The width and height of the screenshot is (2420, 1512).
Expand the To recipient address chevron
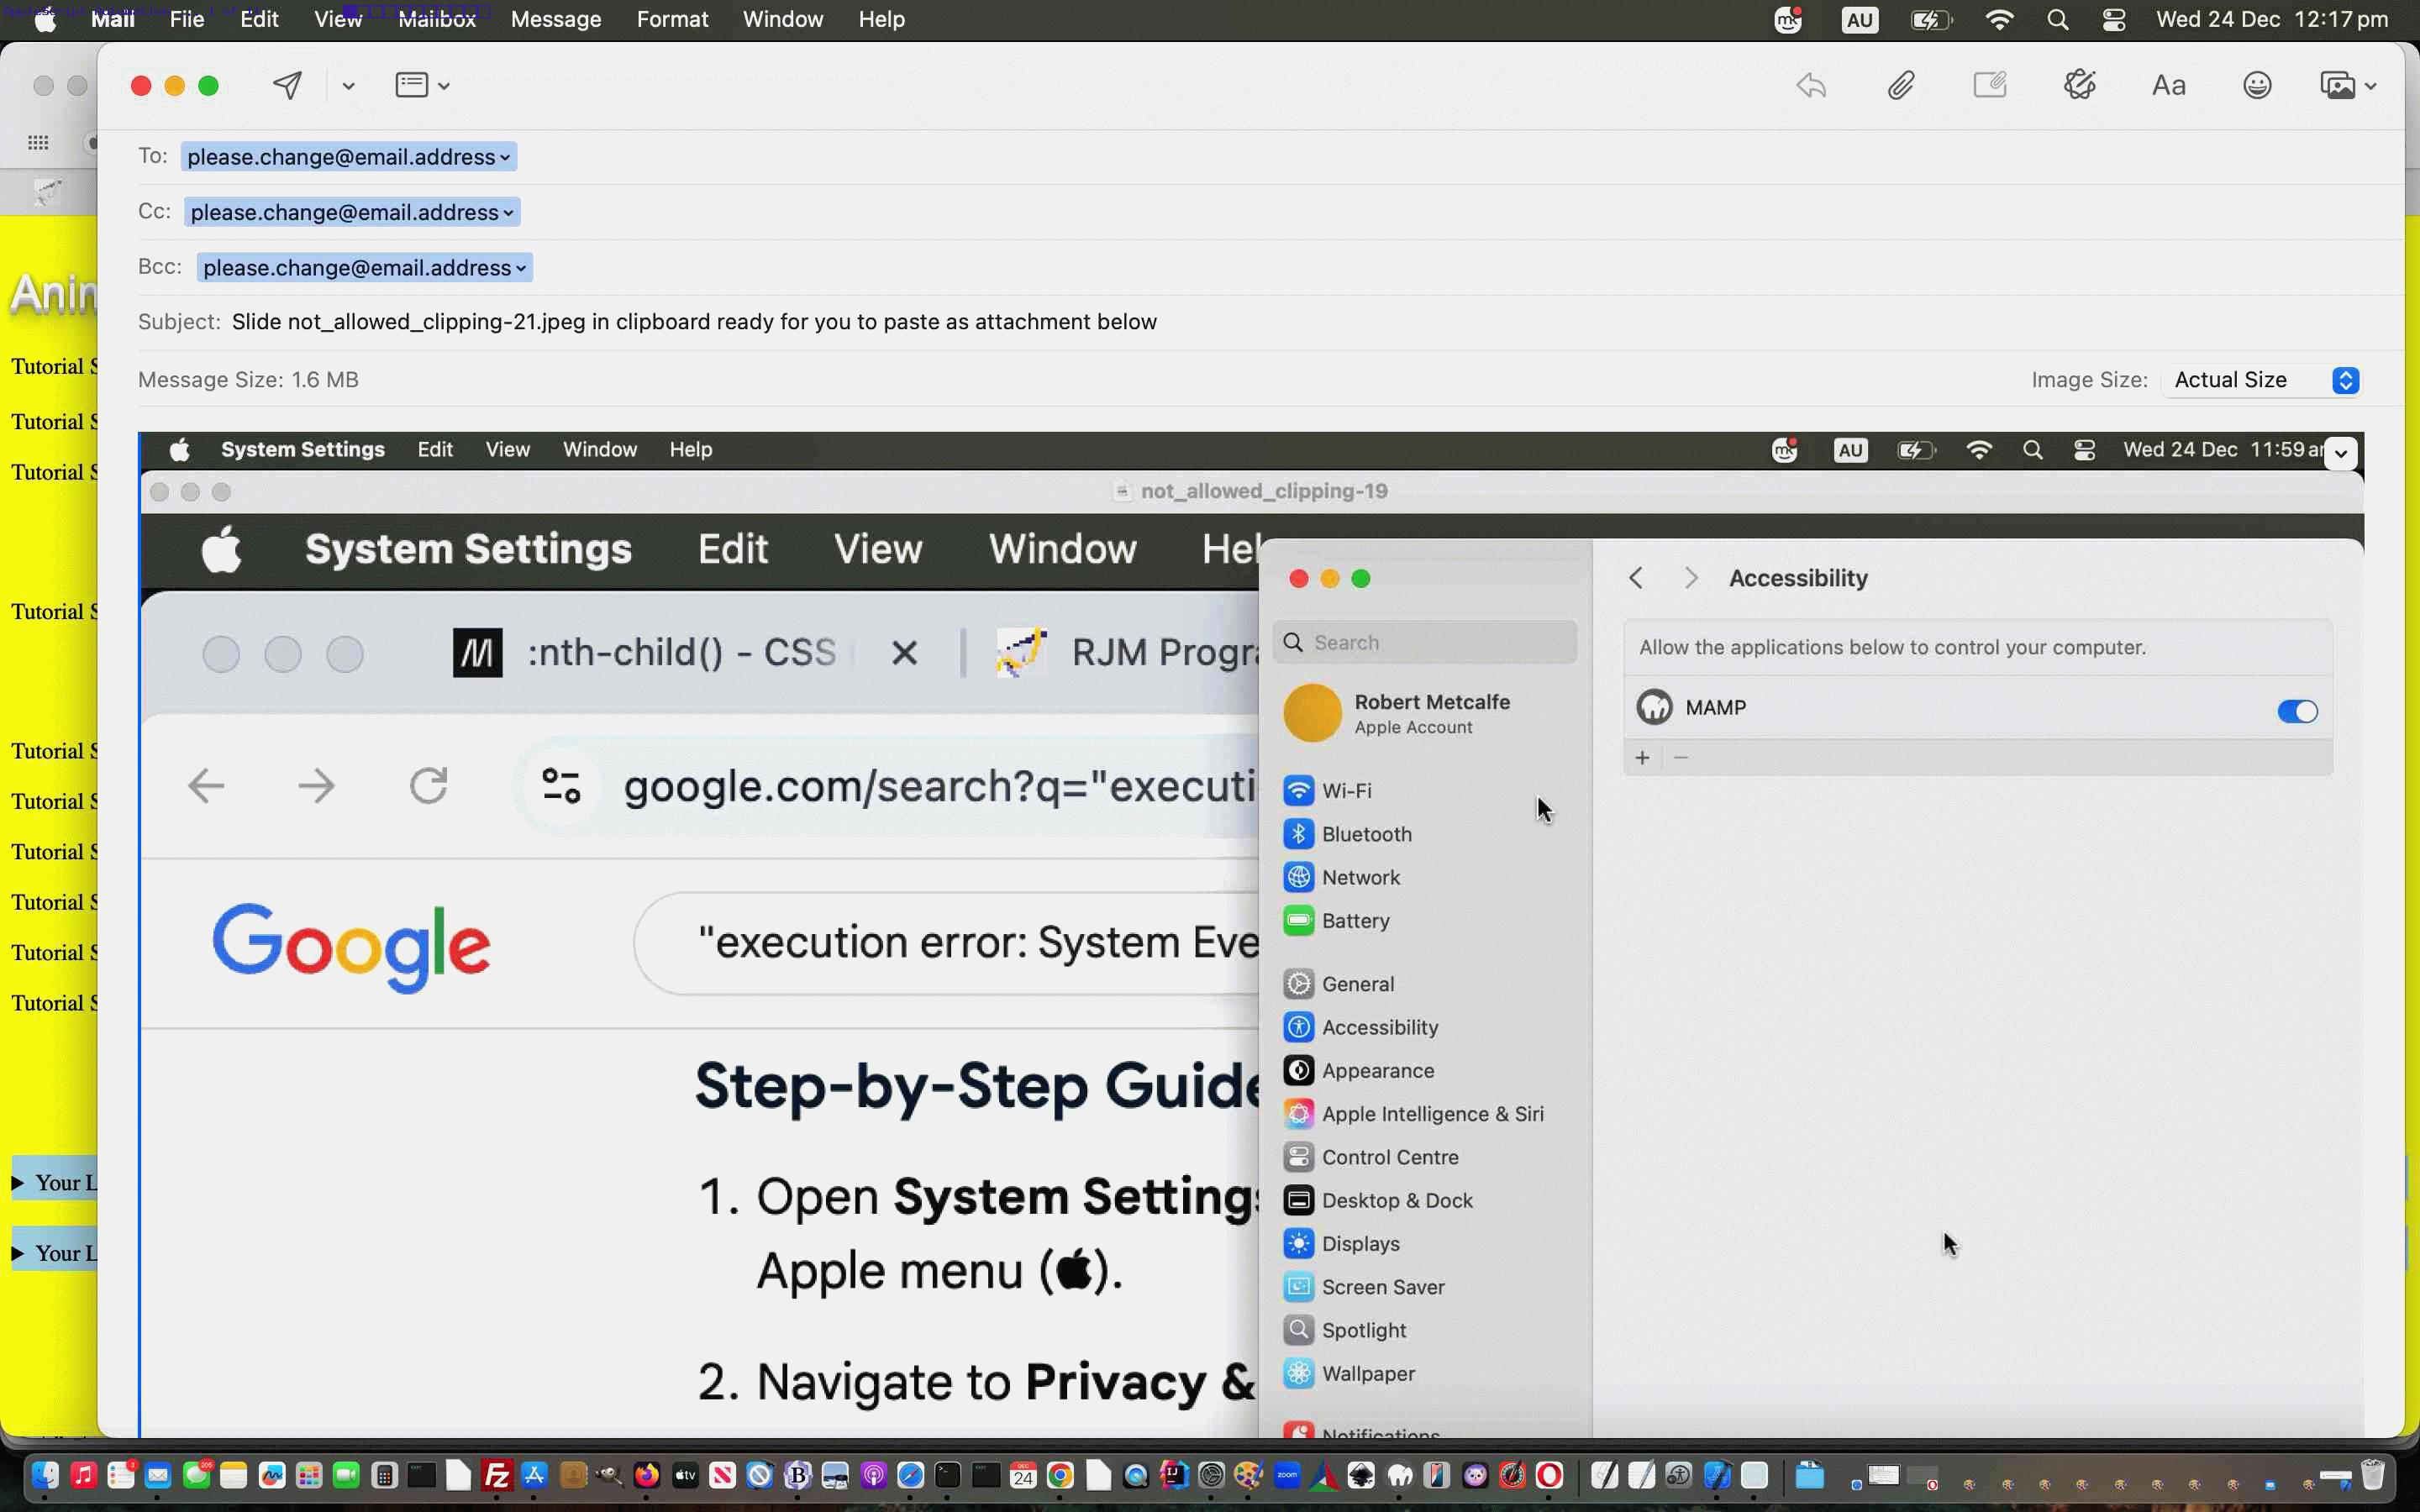tap(505, 158)
